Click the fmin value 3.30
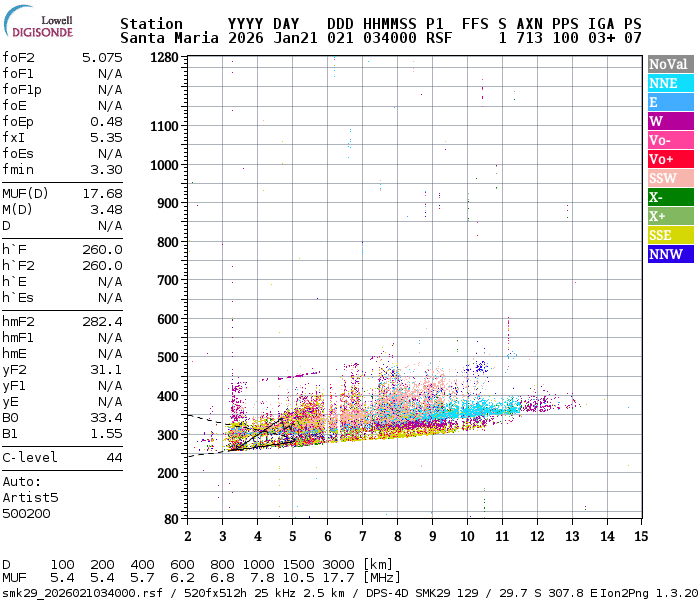 [106, 170]
